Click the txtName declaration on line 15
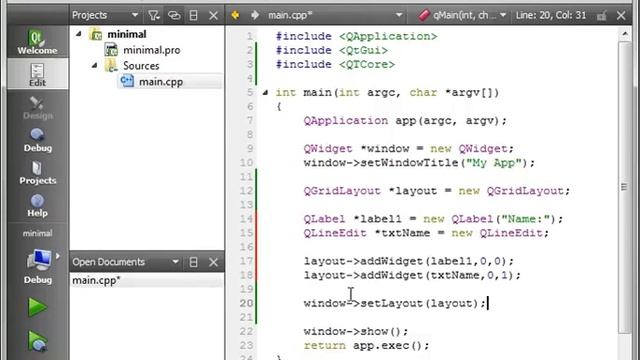This screenshot has width=640, height=360. click(426, 233)
